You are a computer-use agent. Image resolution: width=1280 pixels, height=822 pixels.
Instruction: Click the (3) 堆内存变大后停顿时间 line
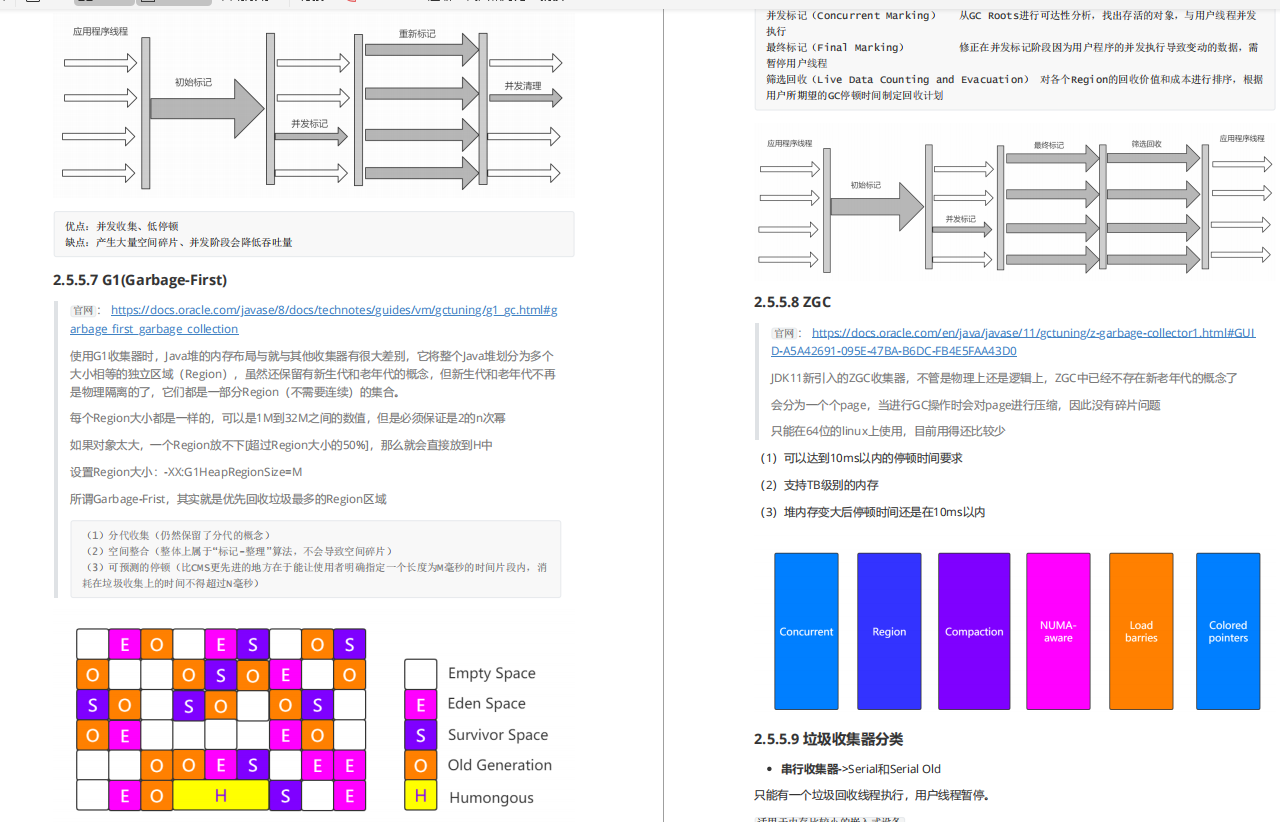(x=872, y=512)
